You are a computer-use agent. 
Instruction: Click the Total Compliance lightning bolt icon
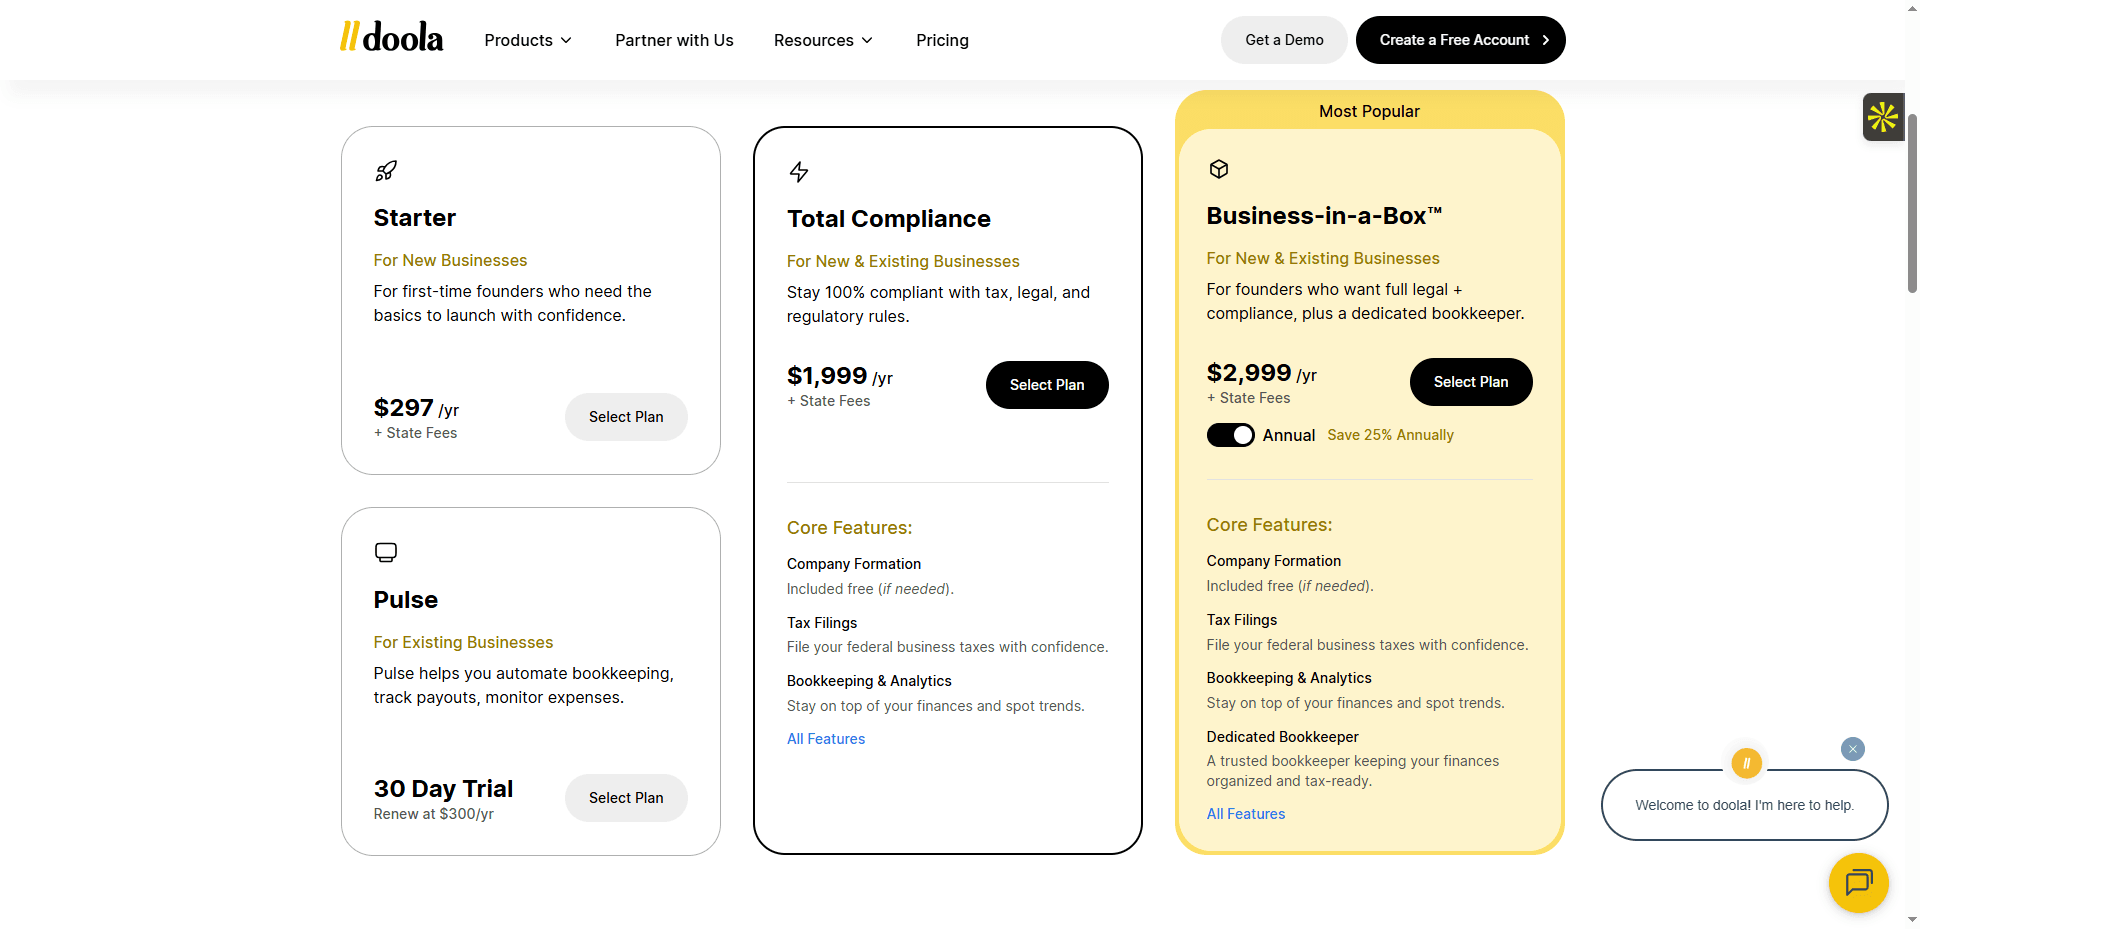[x=798, y=172]
